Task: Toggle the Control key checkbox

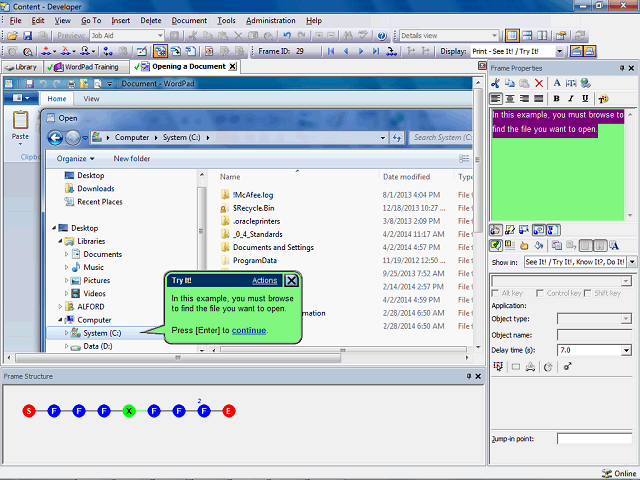Action: pos(540,293)
